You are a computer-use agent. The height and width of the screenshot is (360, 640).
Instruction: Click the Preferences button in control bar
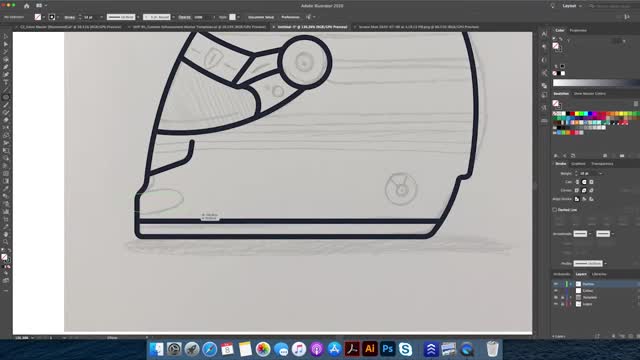(x=290, y=17)
